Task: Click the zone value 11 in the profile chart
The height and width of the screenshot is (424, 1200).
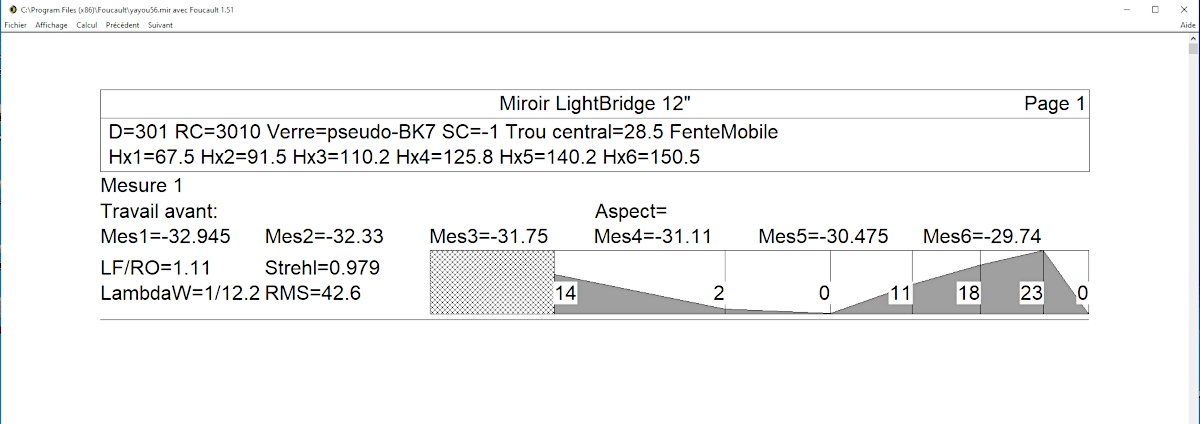Action: pos(899,293)
